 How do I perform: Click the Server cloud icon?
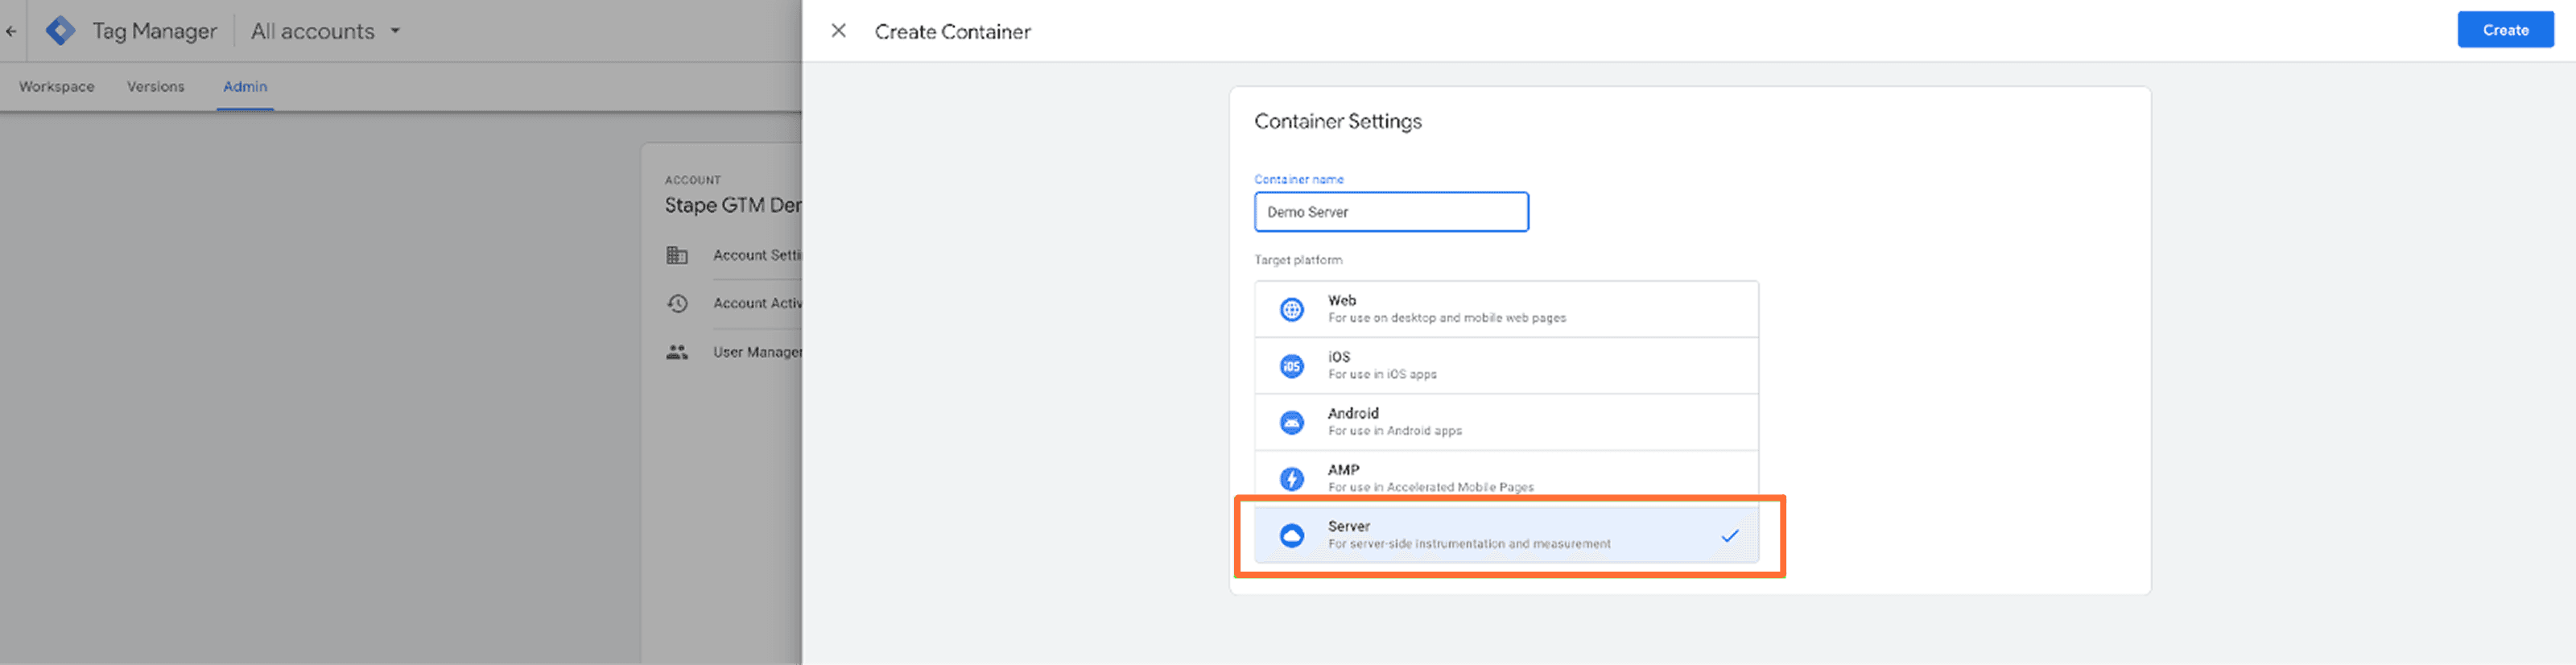[x=1291, y=536]
